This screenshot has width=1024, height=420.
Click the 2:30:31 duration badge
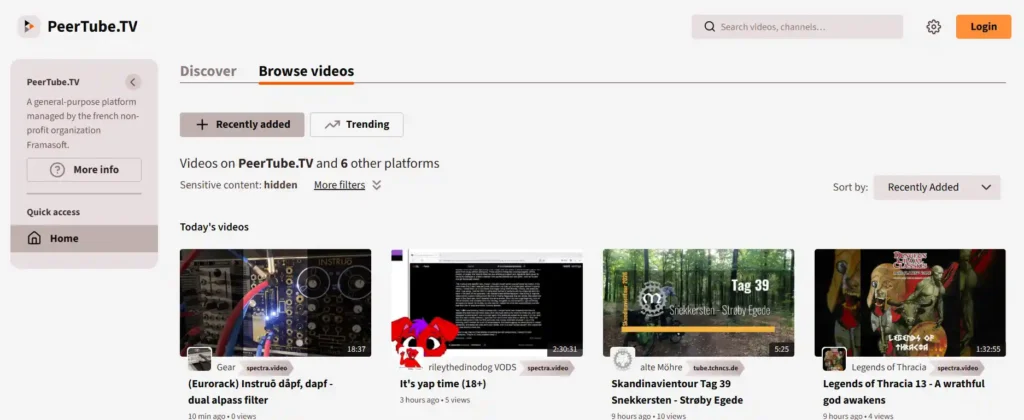(x=565, y=349)
